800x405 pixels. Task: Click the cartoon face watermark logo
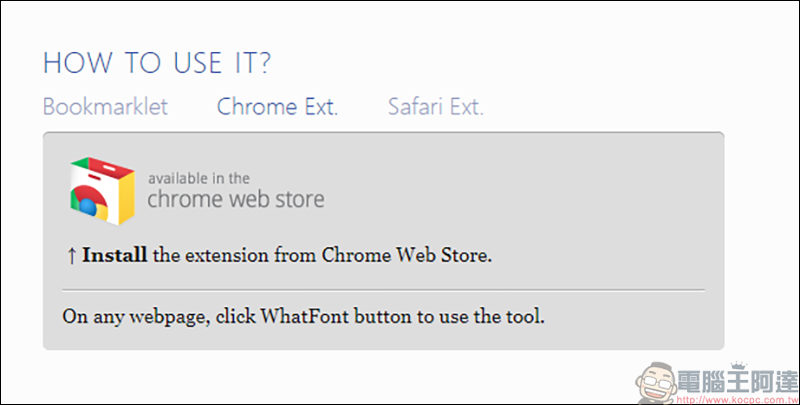click(656, 383)
